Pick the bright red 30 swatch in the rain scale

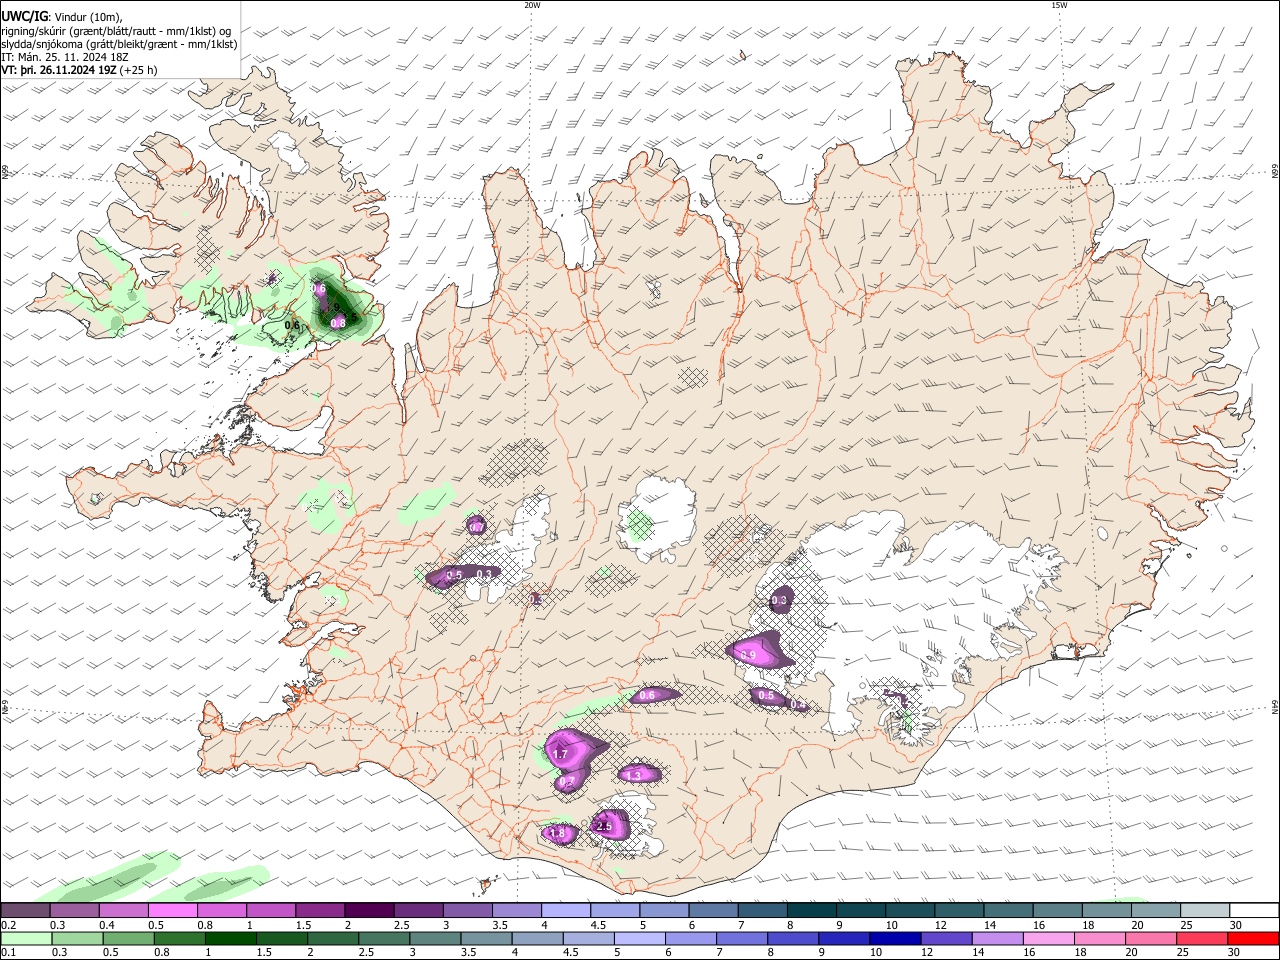point(1253,938)
